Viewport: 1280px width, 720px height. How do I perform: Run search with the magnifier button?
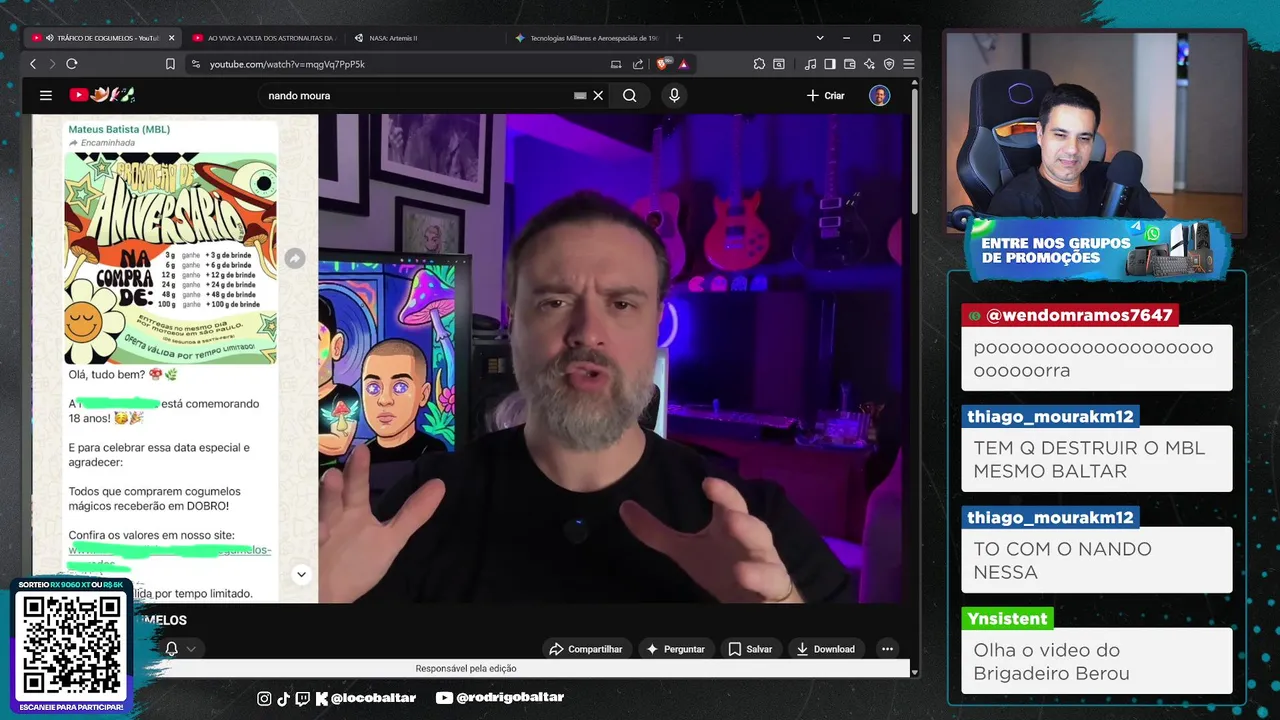tap(629, 95)
